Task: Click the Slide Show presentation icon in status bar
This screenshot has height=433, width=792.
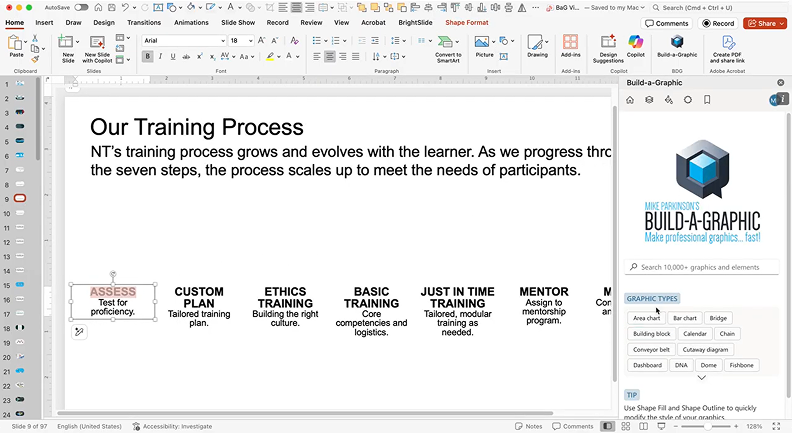Action: [661, 426]
